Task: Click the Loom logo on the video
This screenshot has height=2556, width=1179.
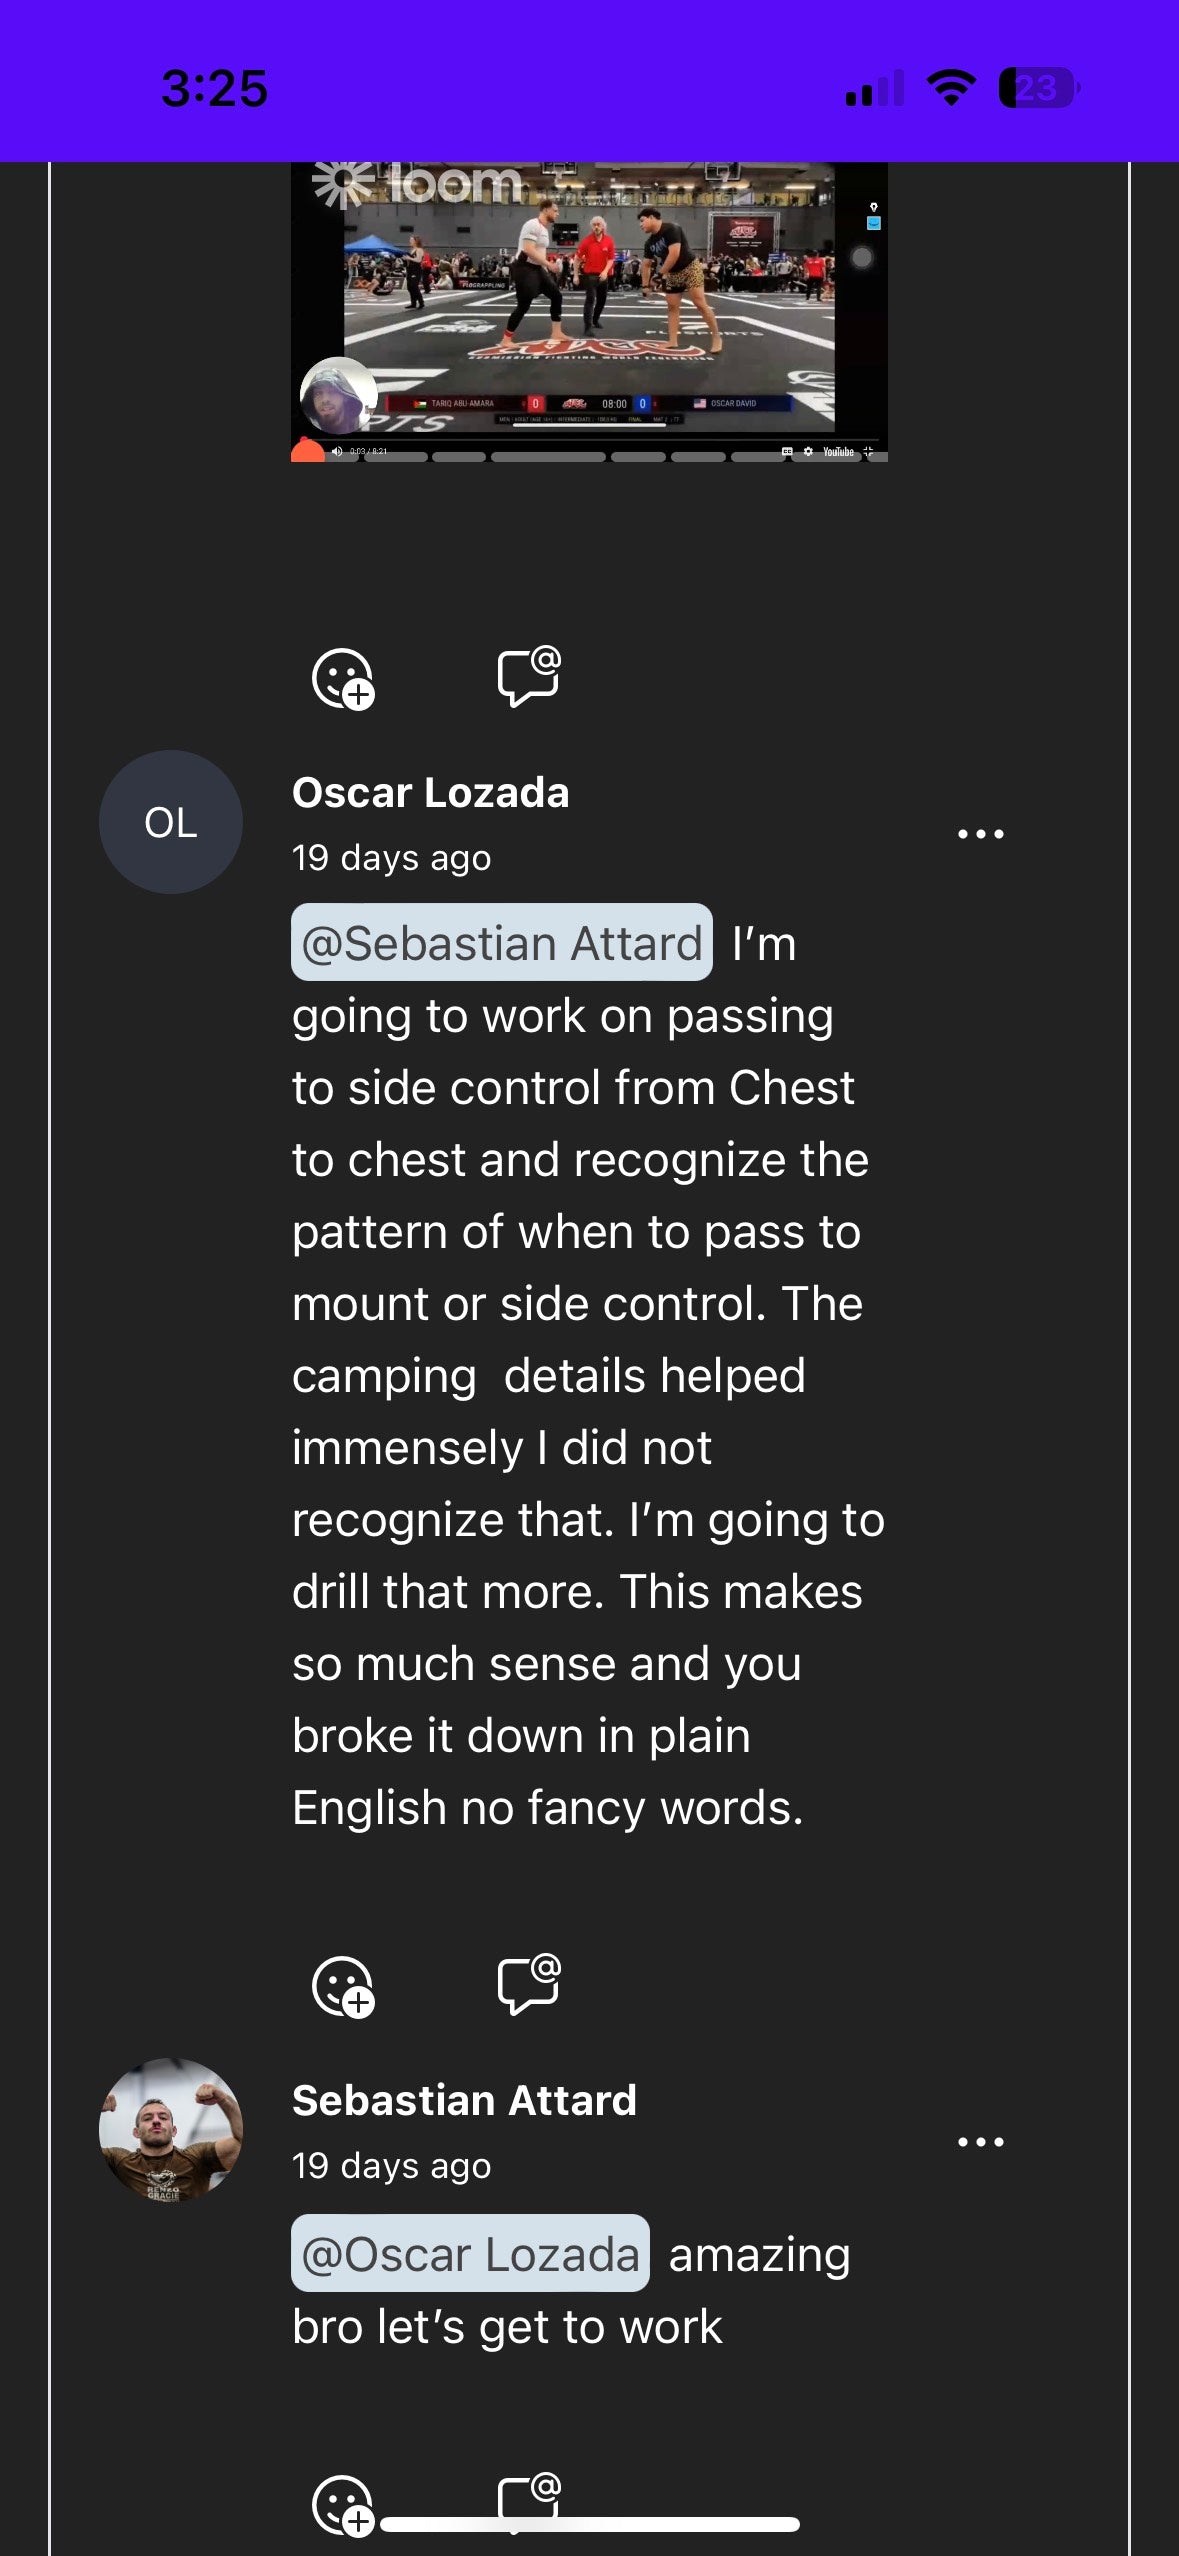Action: point(420,183)
